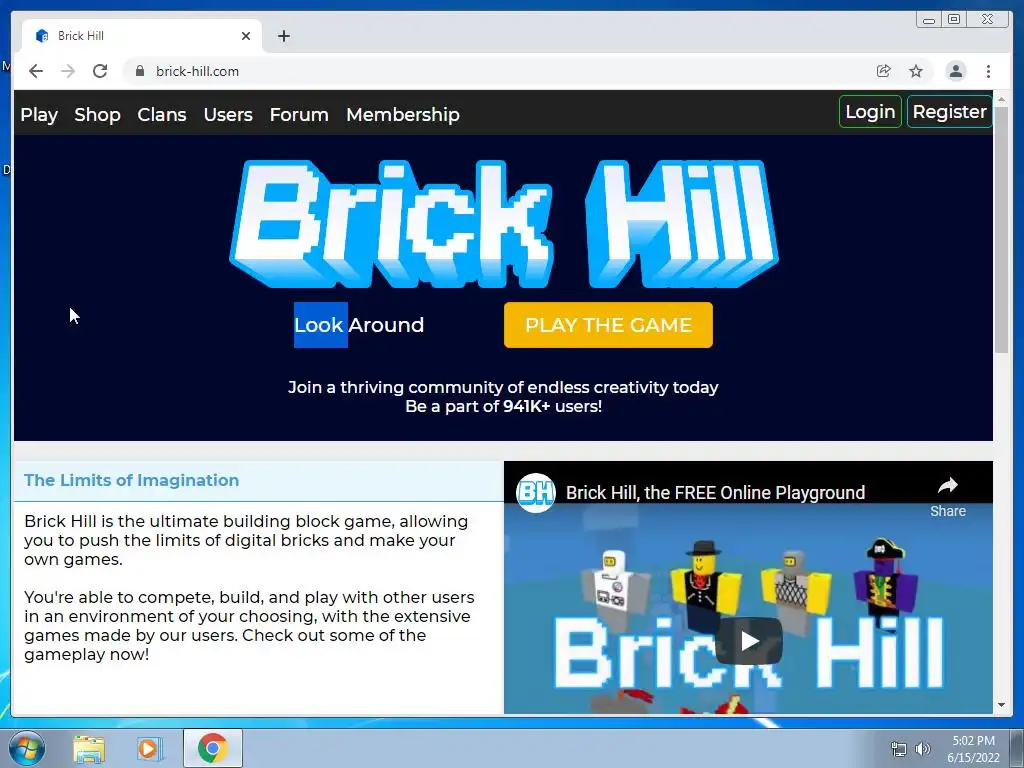Open the Membership page
Image resolution: width=1024 pixels, height=768 pixels.
tap(403, 114)
